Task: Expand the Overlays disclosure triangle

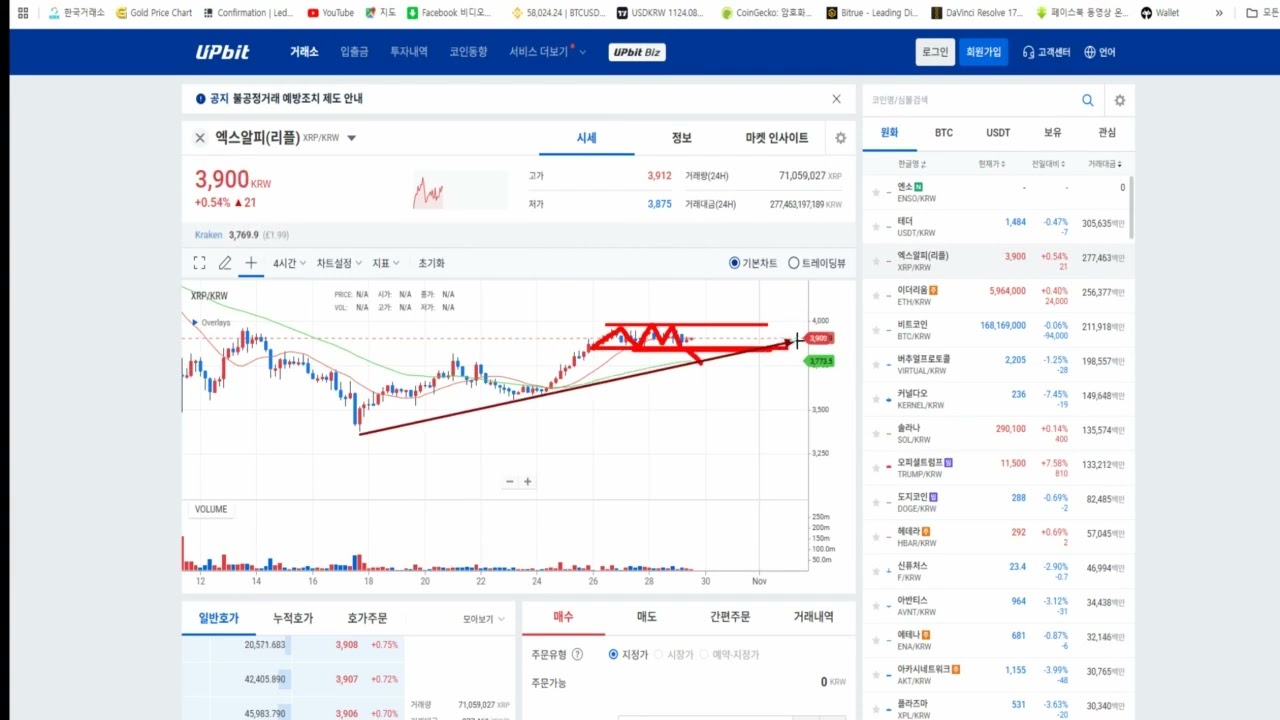Action: [x=195, y=323]
